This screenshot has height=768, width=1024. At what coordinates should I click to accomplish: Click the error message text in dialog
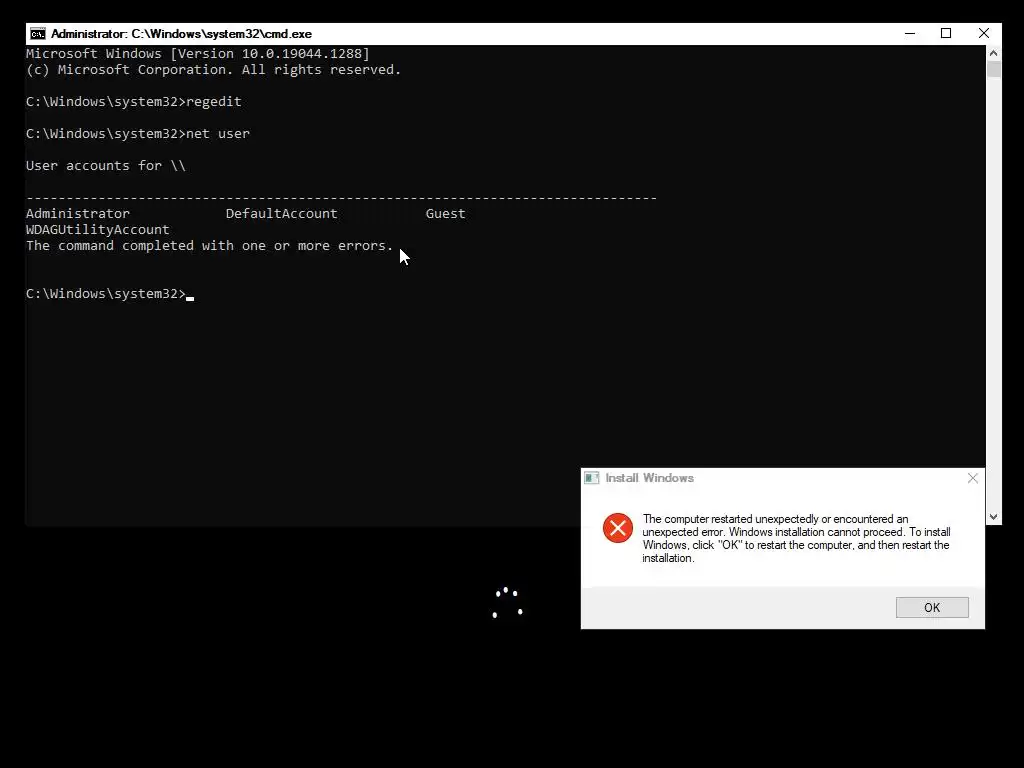click(796, 538)
